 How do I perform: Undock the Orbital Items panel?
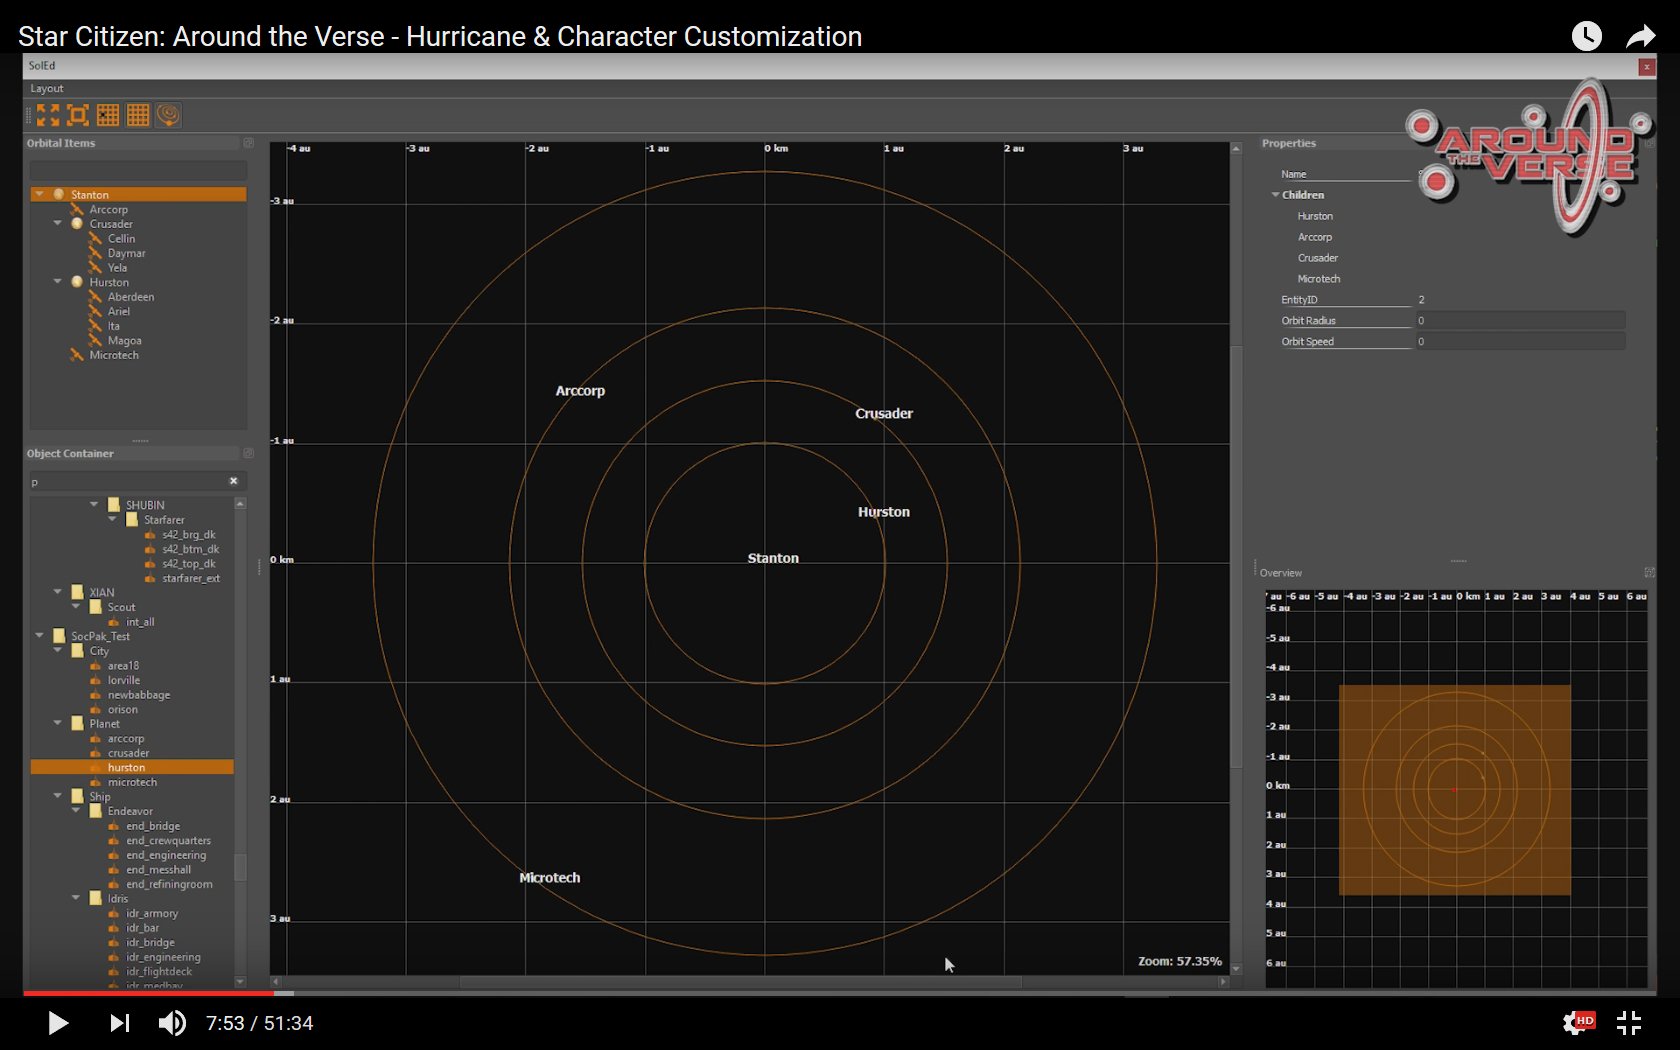[248, 143]
